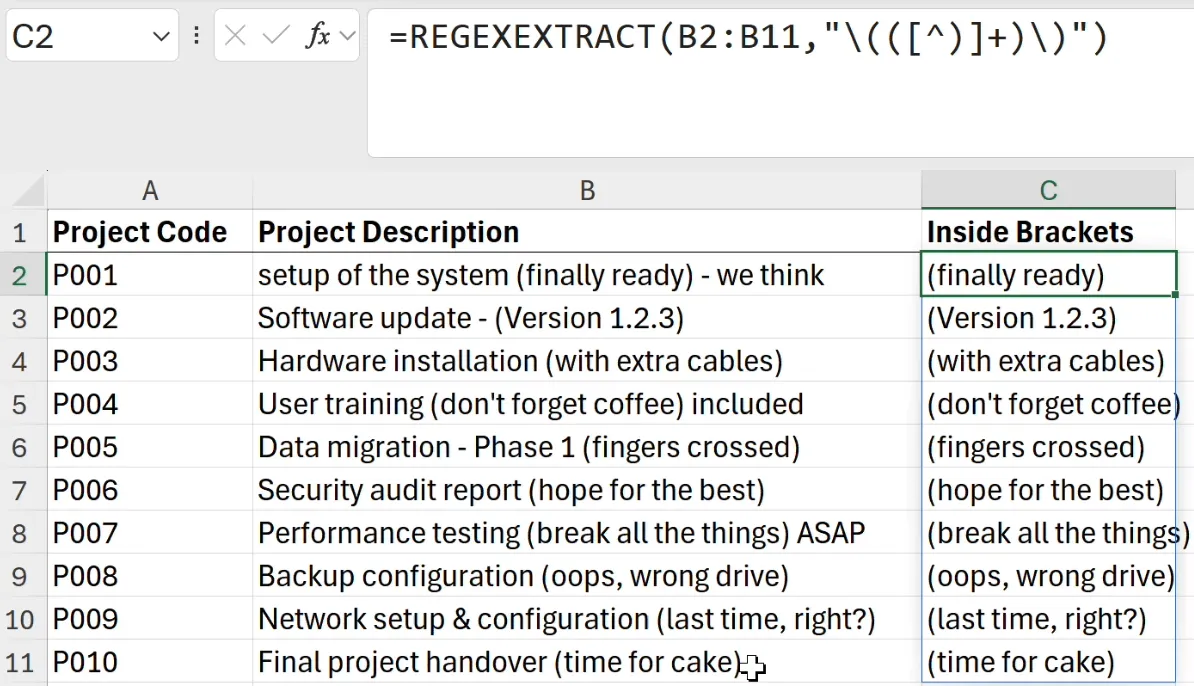Select the Inside Brackets header cell C1
This screenshot has height=686, width=1194.
pyautogui.click(x=1048, y=231)
